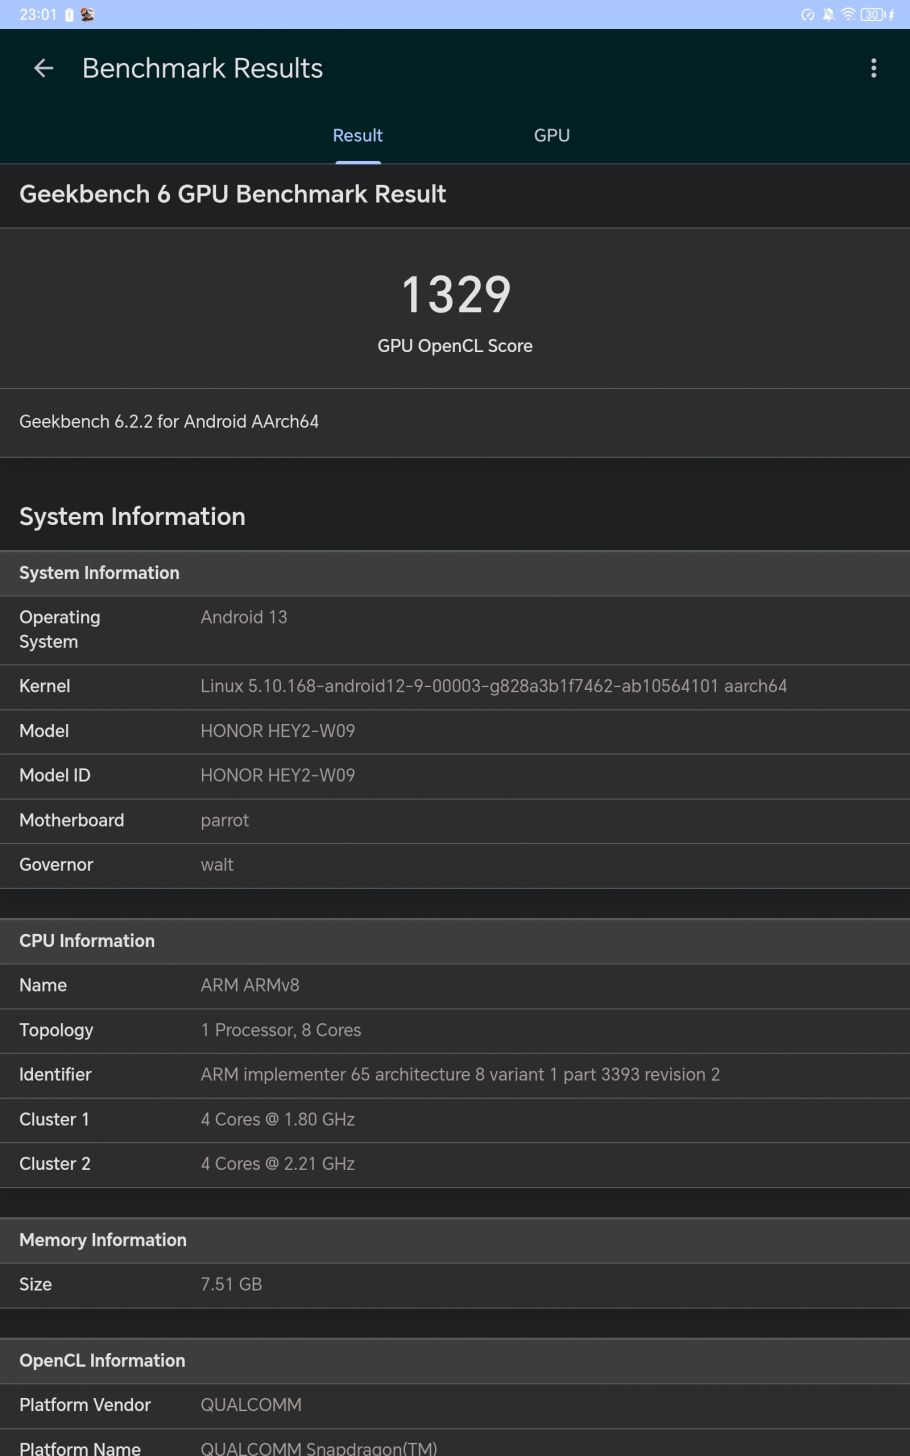Tap the Motherboard parrot row
Screen dimensions: 910x1456
tap(455, 820)
